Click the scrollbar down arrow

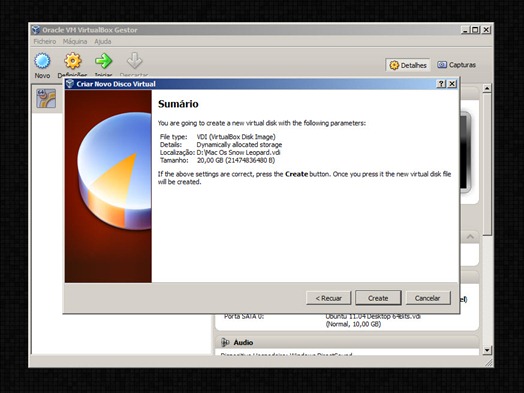[487, 350]
